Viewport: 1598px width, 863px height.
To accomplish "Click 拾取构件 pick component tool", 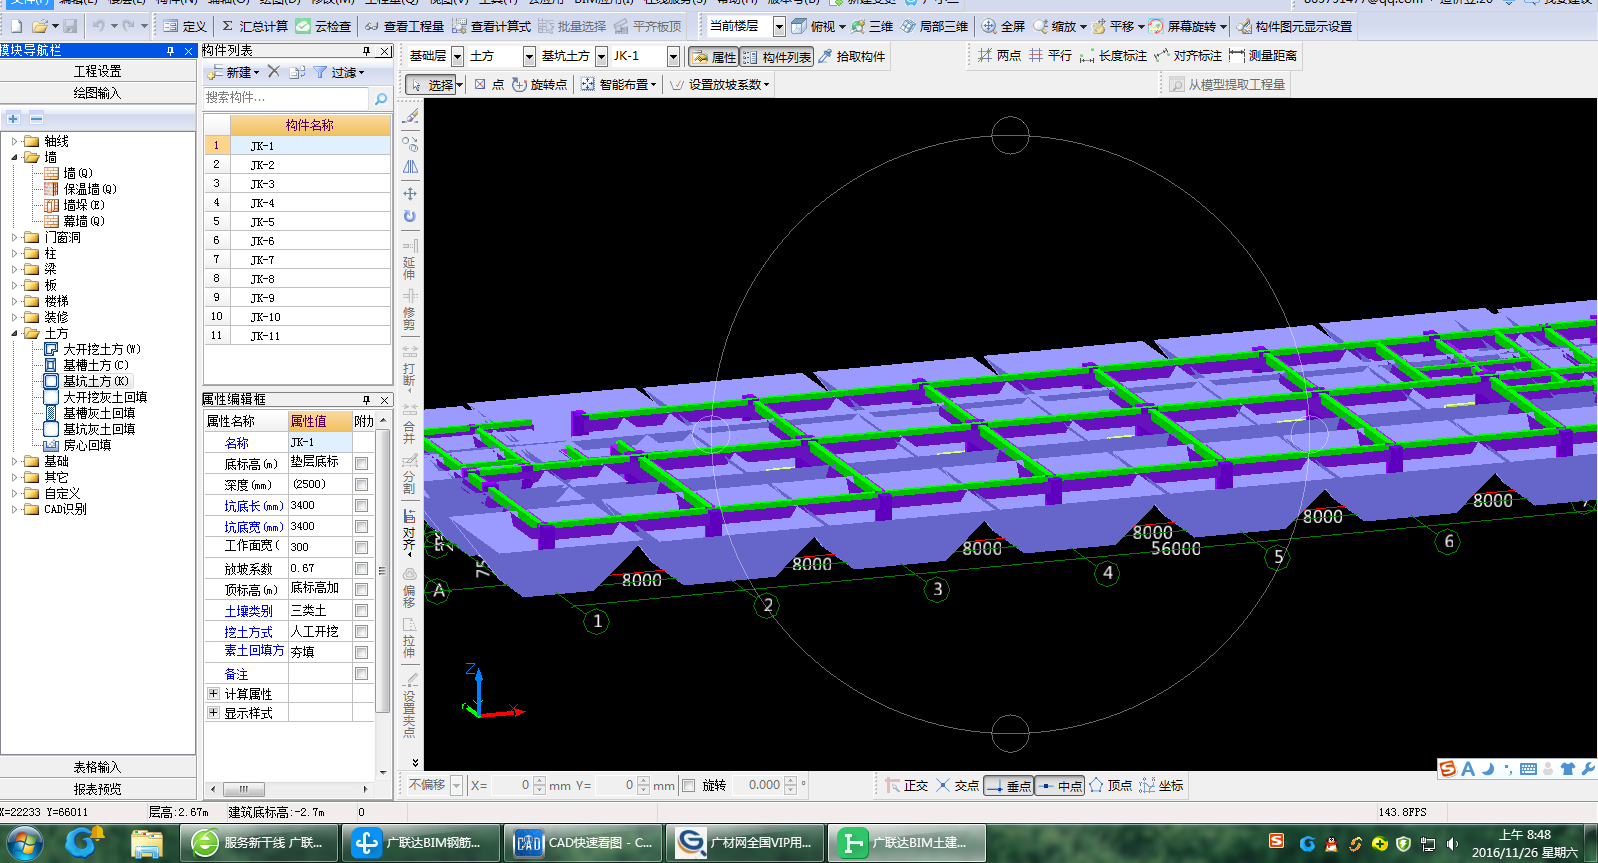I will (852, 56).
